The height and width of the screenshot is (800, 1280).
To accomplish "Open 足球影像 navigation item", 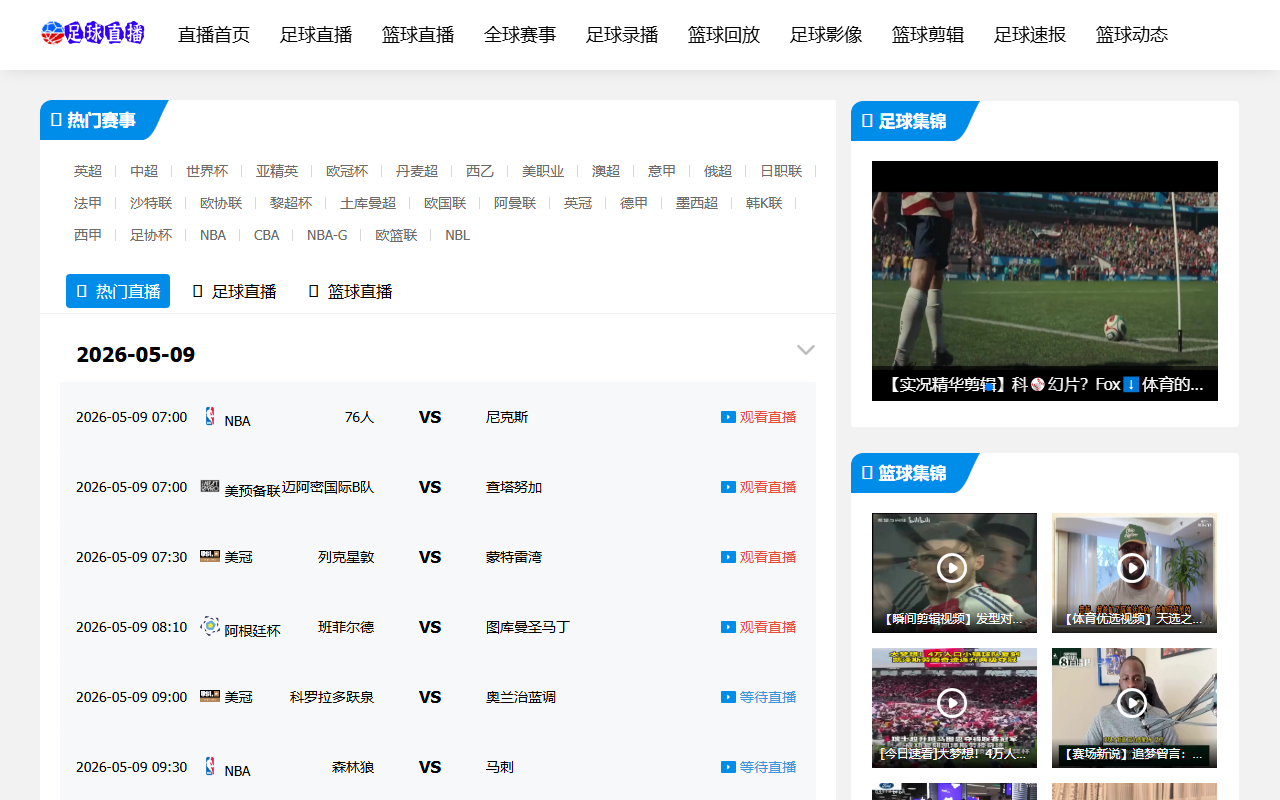I will tap(826, 35).
